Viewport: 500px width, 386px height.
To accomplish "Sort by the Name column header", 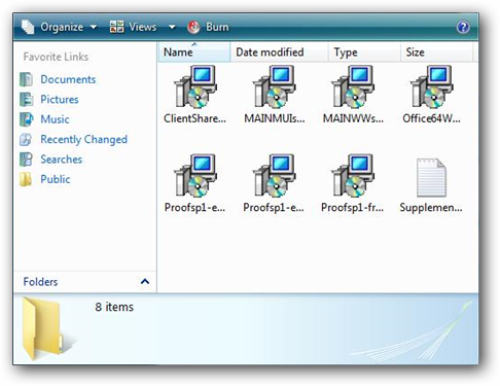I will tap(194, 52).
